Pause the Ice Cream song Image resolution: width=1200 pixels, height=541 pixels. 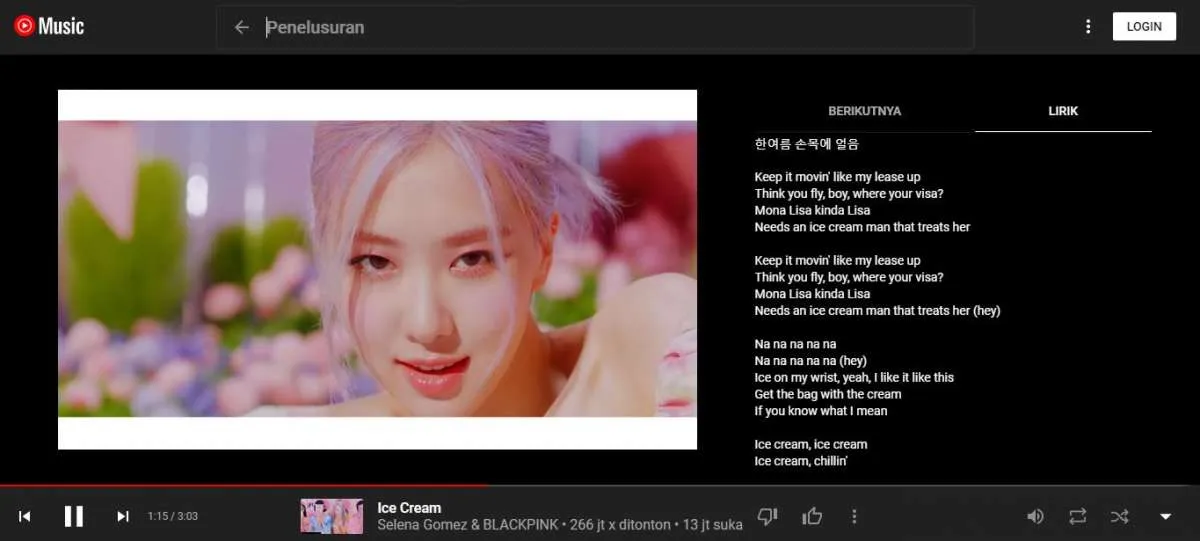(x=73, y=516)
